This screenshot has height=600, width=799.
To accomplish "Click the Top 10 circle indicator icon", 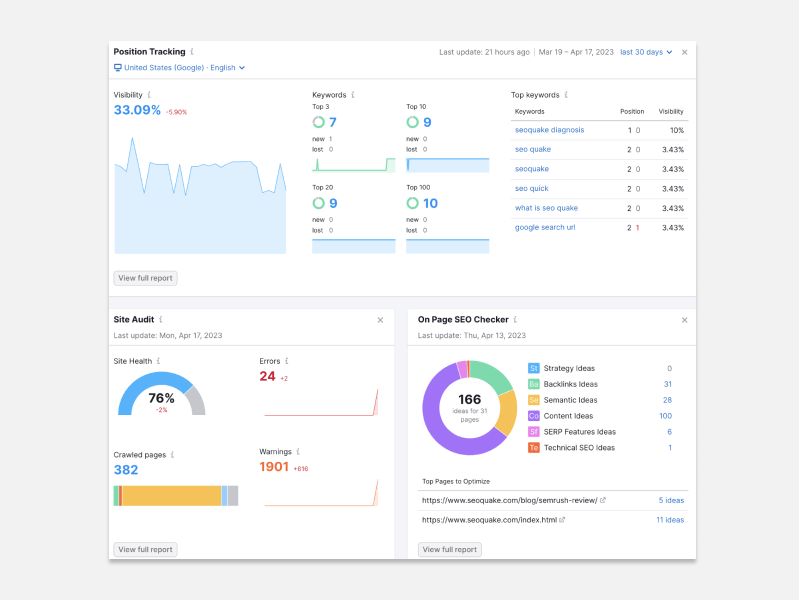I will click(412, 122).
